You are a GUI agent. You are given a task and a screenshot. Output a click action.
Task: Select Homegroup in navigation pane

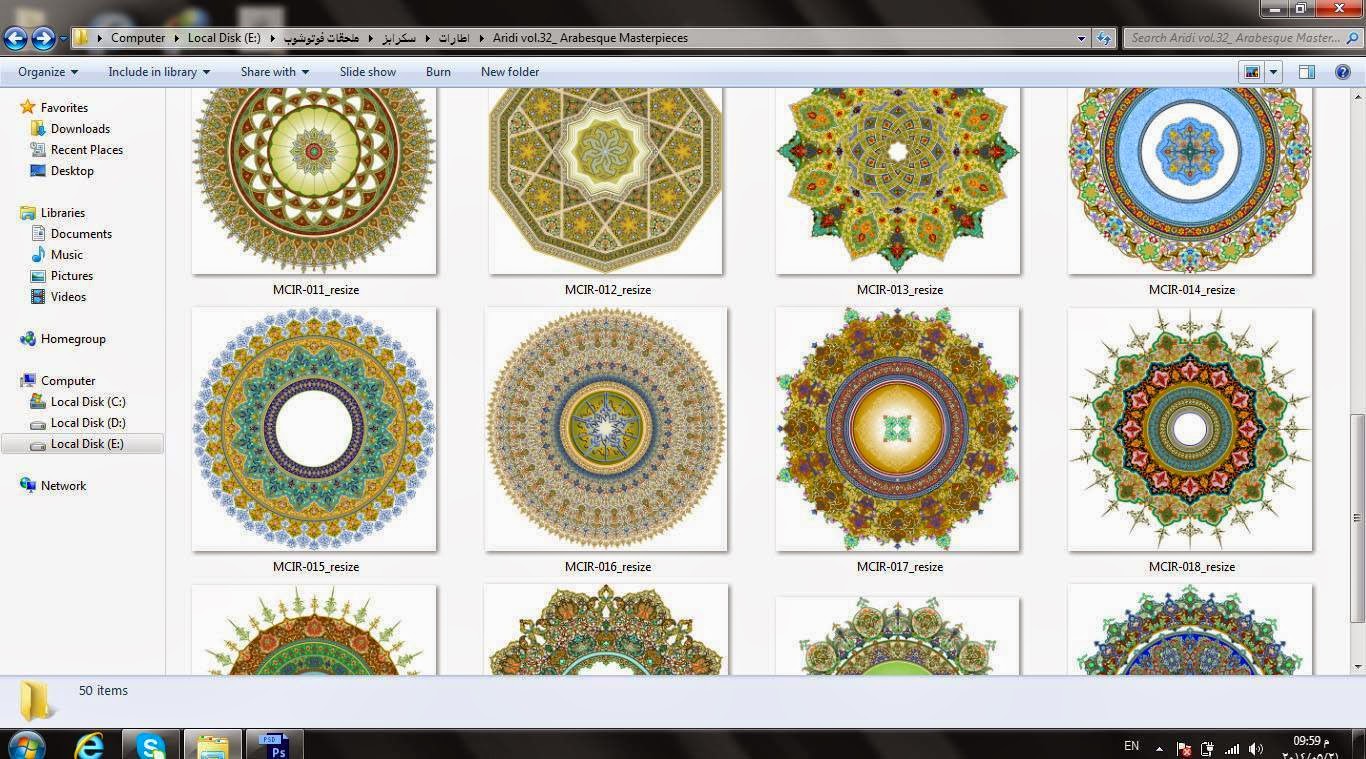(73, 338)
